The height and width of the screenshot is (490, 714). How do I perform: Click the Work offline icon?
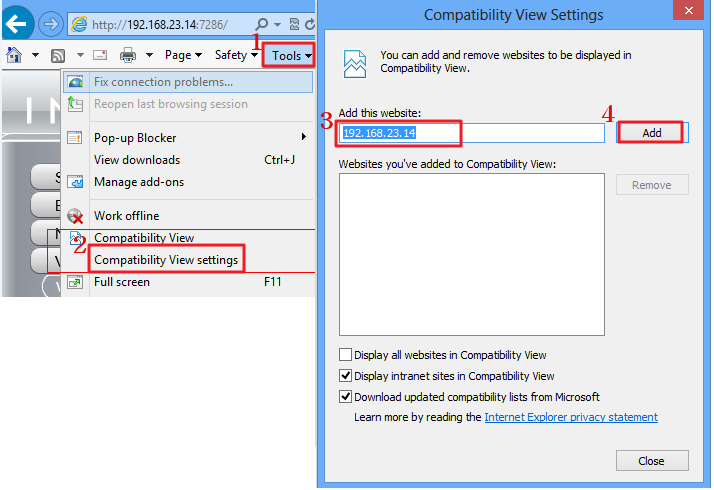coord(75,216)
